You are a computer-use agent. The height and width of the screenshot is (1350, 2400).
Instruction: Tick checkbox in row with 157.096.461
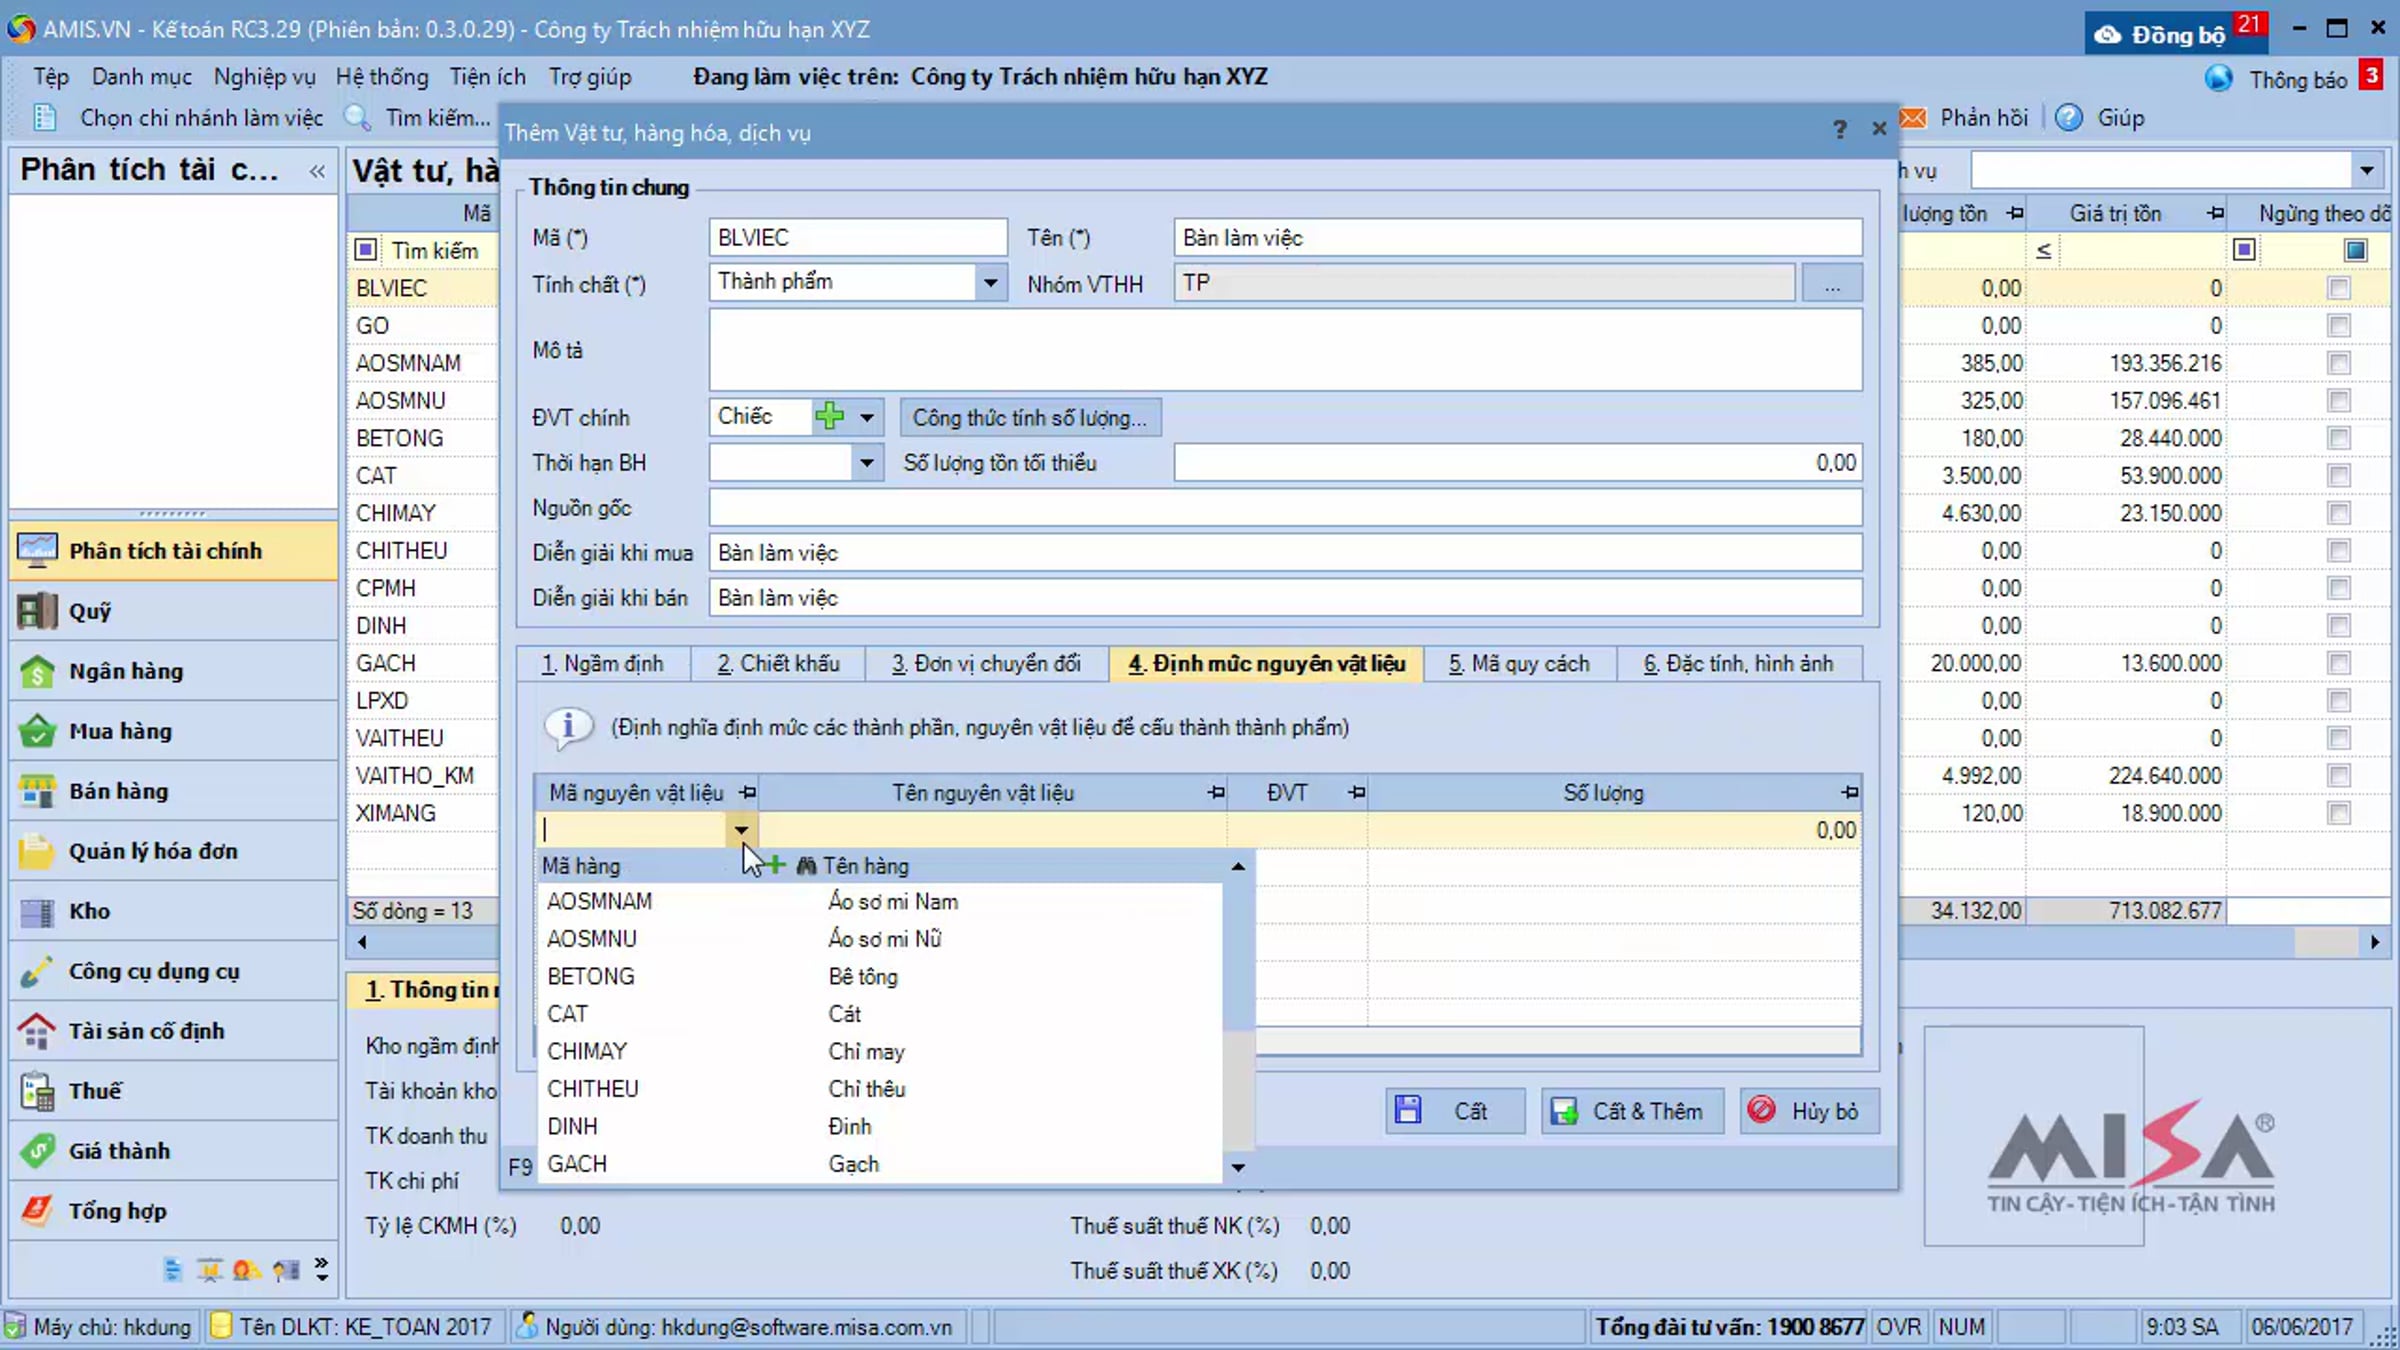(x=2338, y=401)
